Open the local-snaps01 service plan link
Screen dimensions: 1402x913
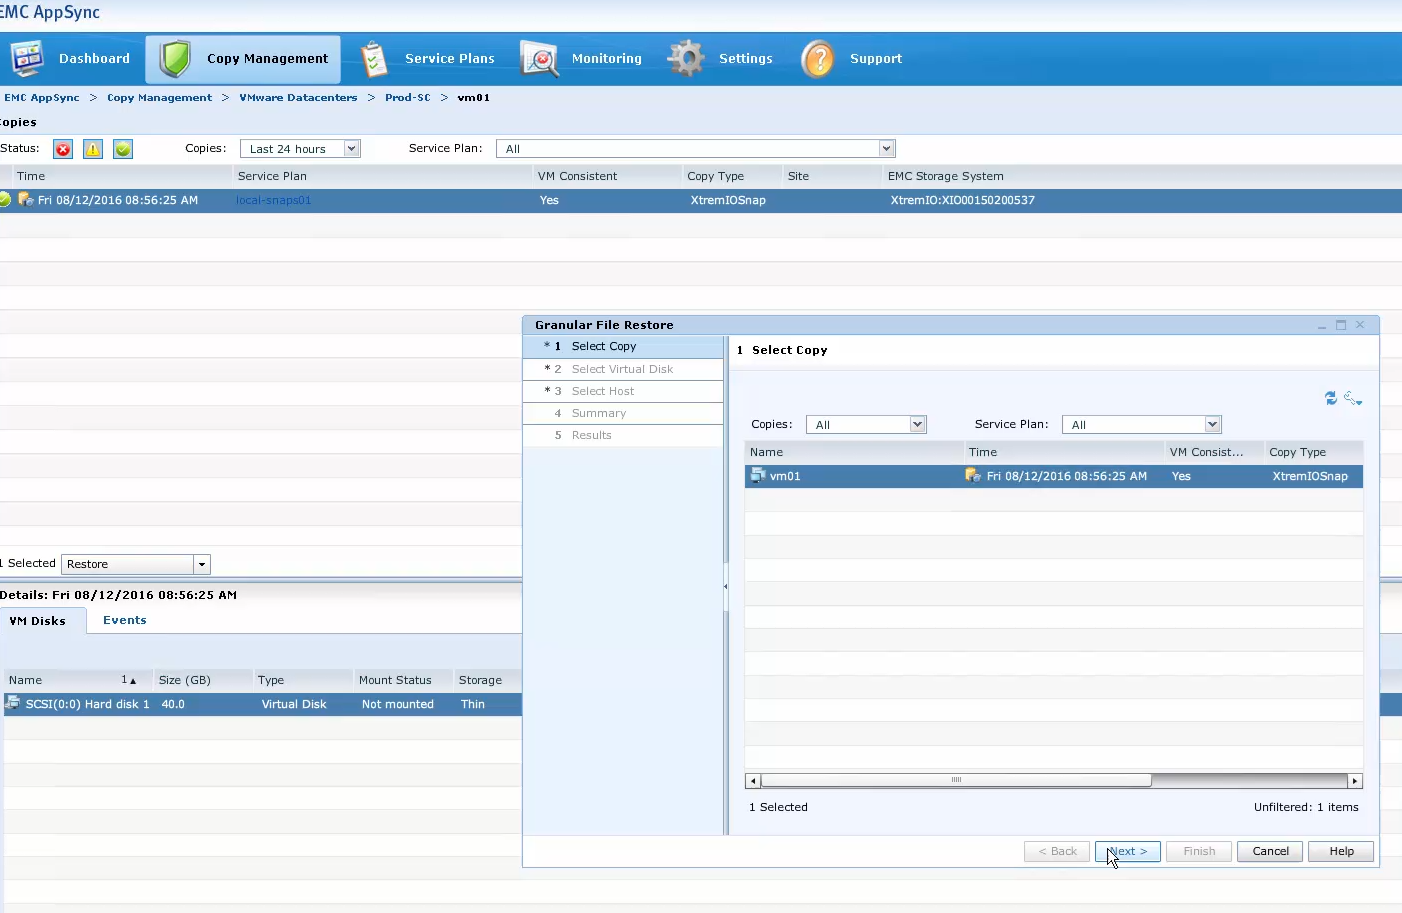[x=274, y=200]
